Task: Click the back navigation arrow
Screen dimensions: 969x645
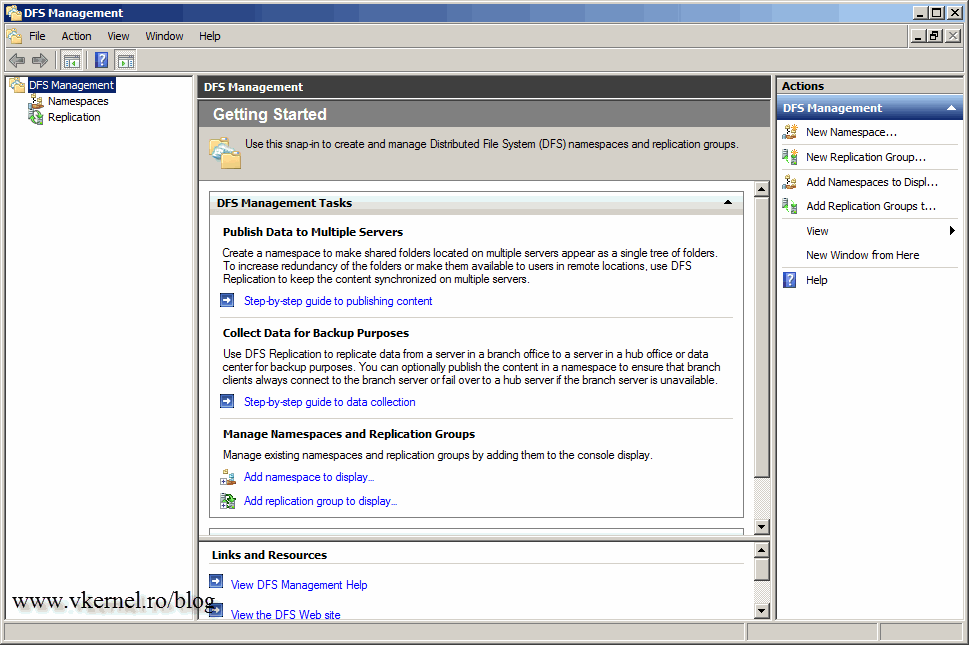Action: (16, 59)
